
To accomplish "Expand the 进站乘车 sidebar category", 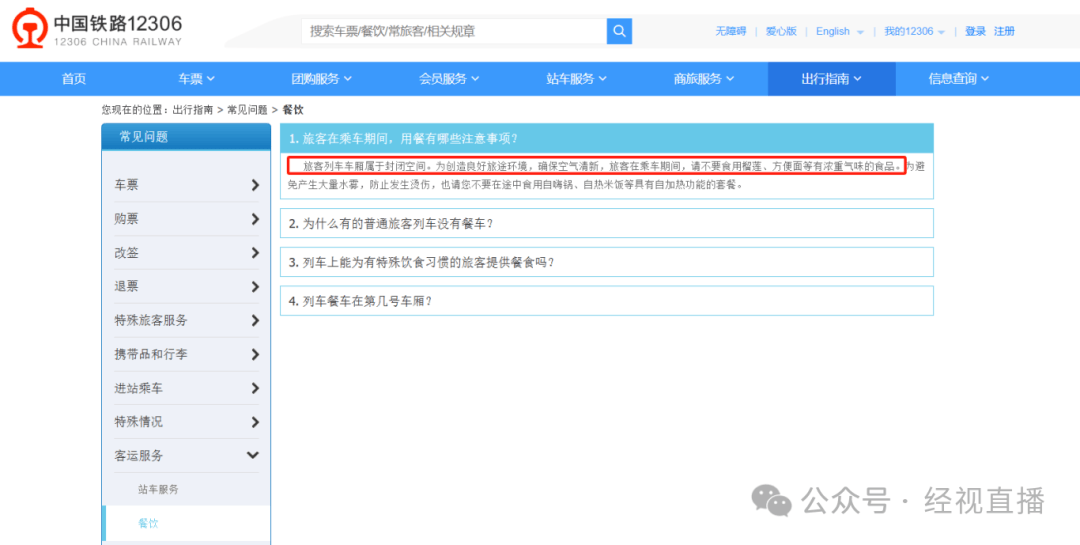I will tap(187, 388).
